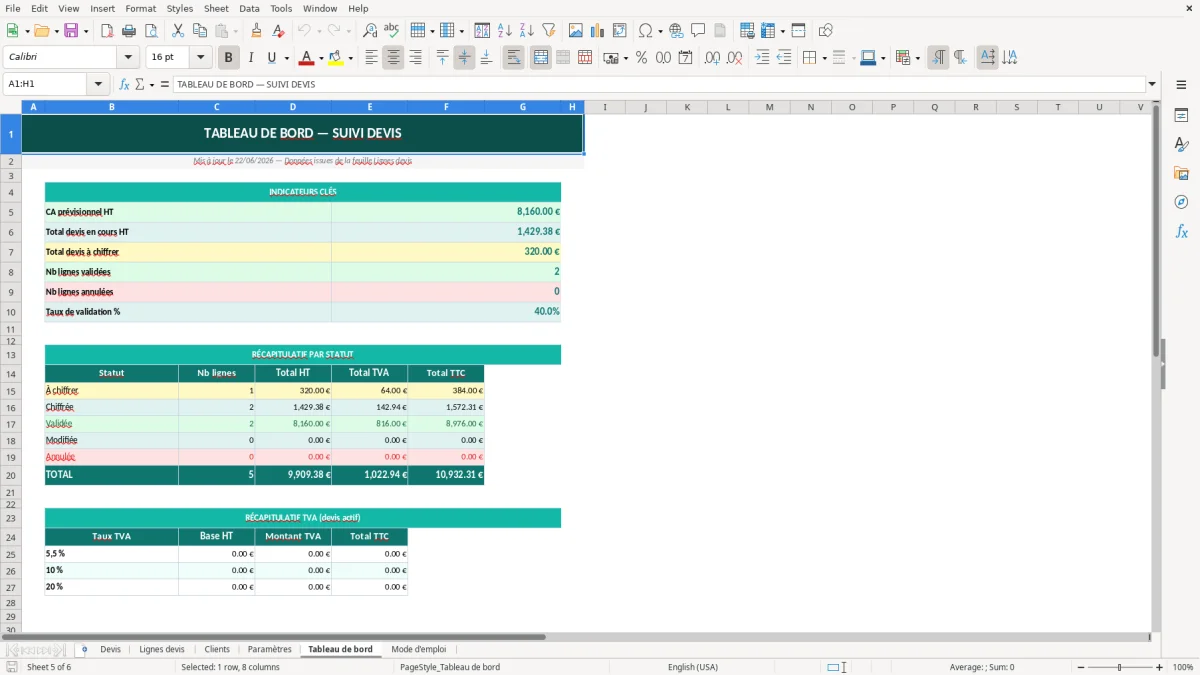Open sidebar Gallery icon
Viewport: 1200px width, 675px height.
[1181, 173]
